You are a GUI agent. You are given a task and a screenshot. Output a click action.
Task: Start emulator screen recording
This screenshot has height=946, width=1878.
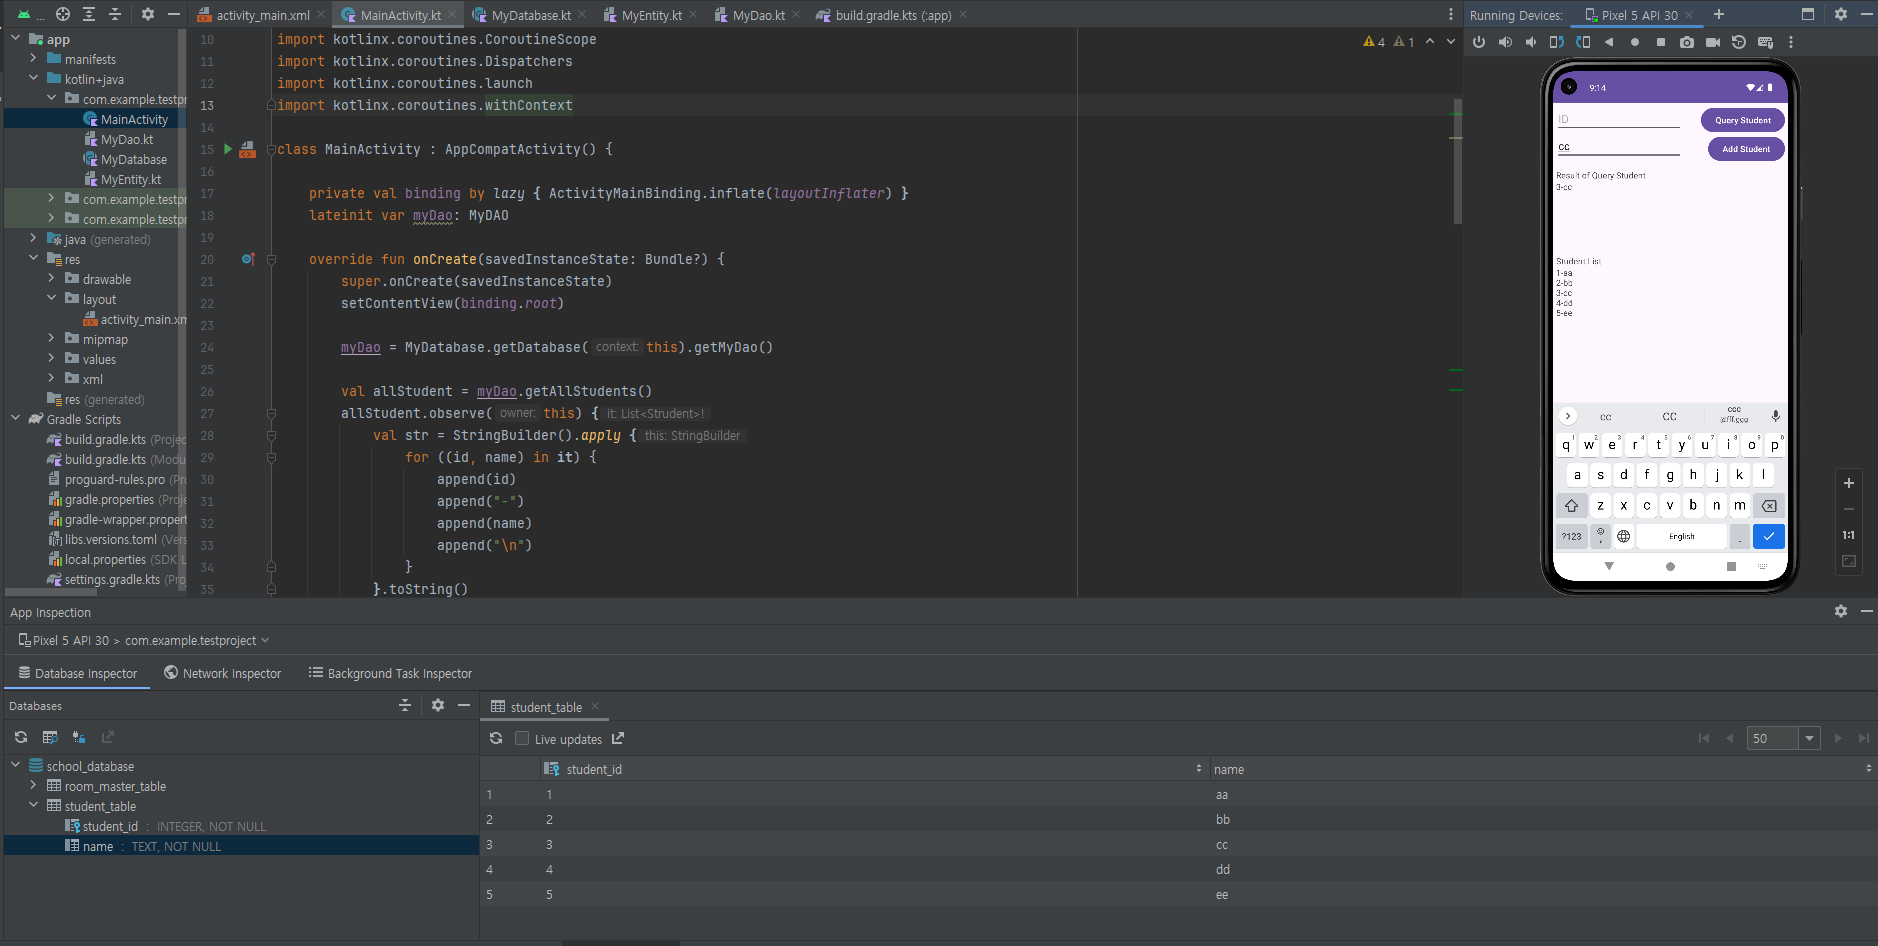pyautogui.click(x=1713, y=42)
